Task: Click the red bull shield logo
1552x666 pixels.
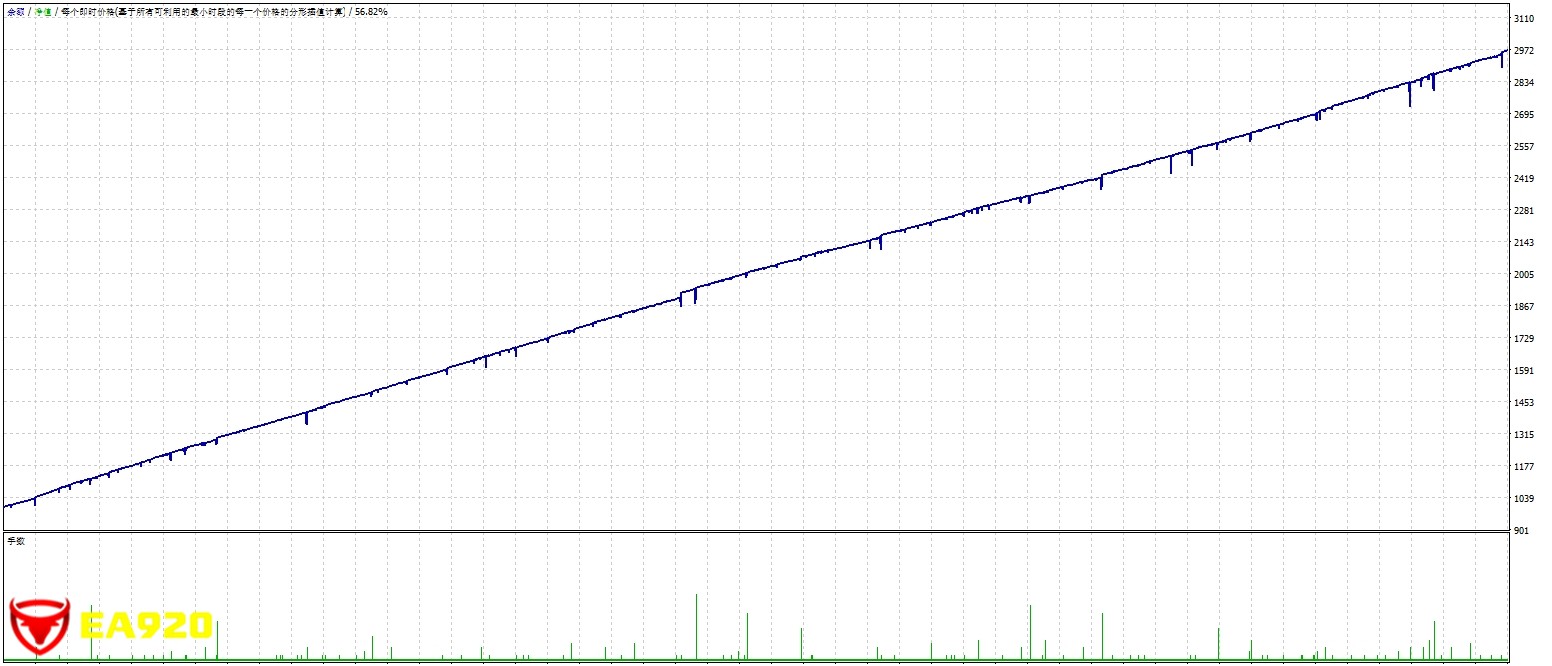Action: tap(39, 624)
